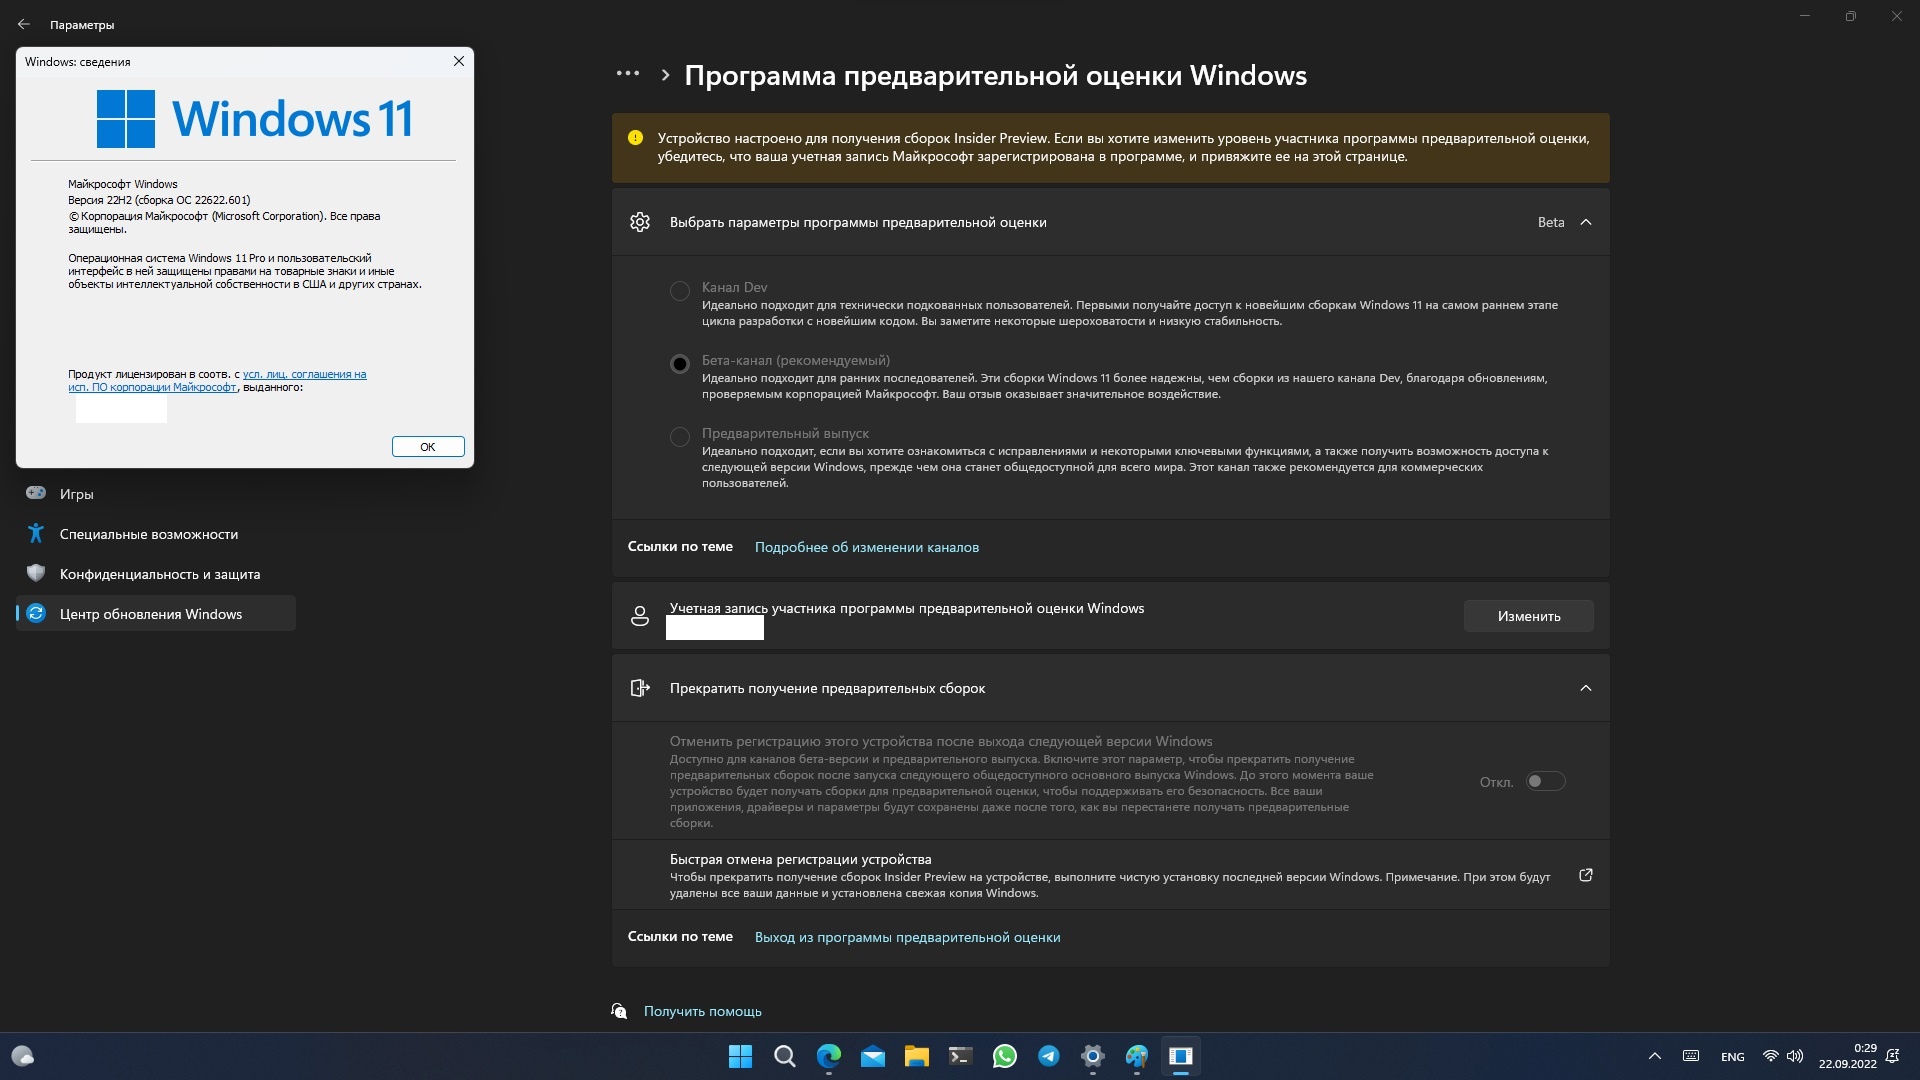The height and width of the screenshot is (1080, 1920).
Task: Click the Change account button
Action: [1529, 616]
